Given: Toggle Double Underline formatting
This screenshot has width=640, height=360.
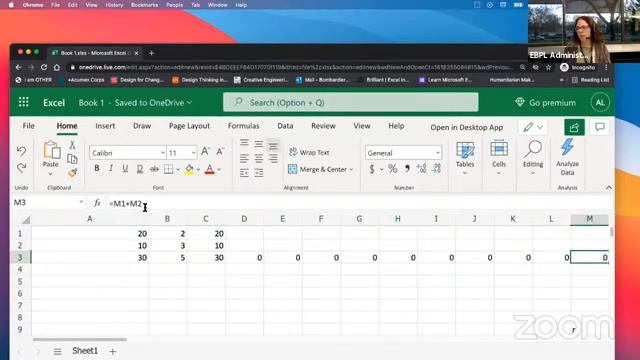Looking at the screenshot, I should [x=140, y=169].
